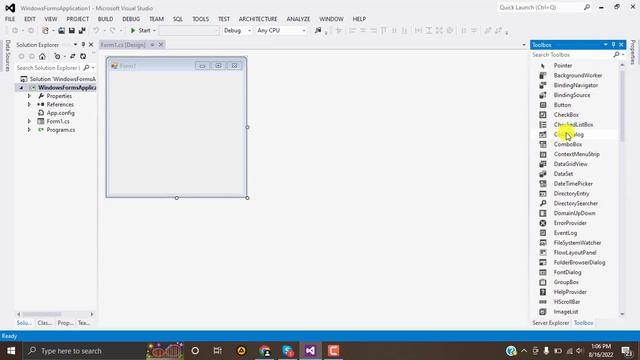Expand the Properties node in Solution Explorer
640x360 pixels.
pyautogui.click(x=29, y=96)
